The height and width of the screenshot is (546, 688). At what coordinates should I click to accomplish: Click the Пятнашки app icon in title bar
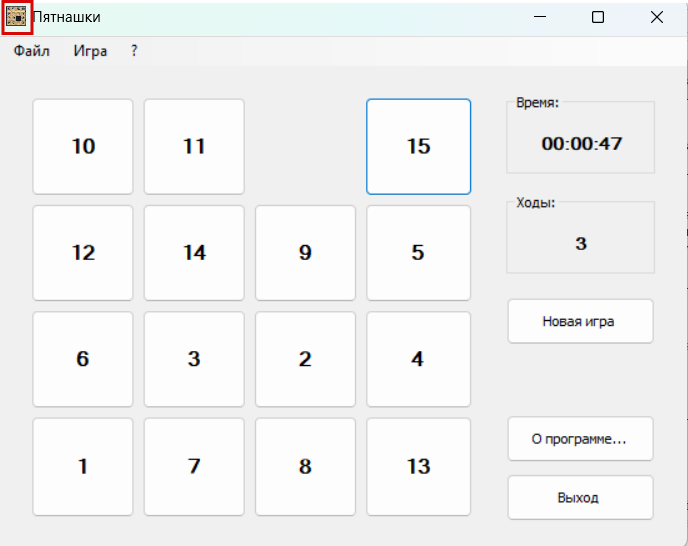click(16, 18)
